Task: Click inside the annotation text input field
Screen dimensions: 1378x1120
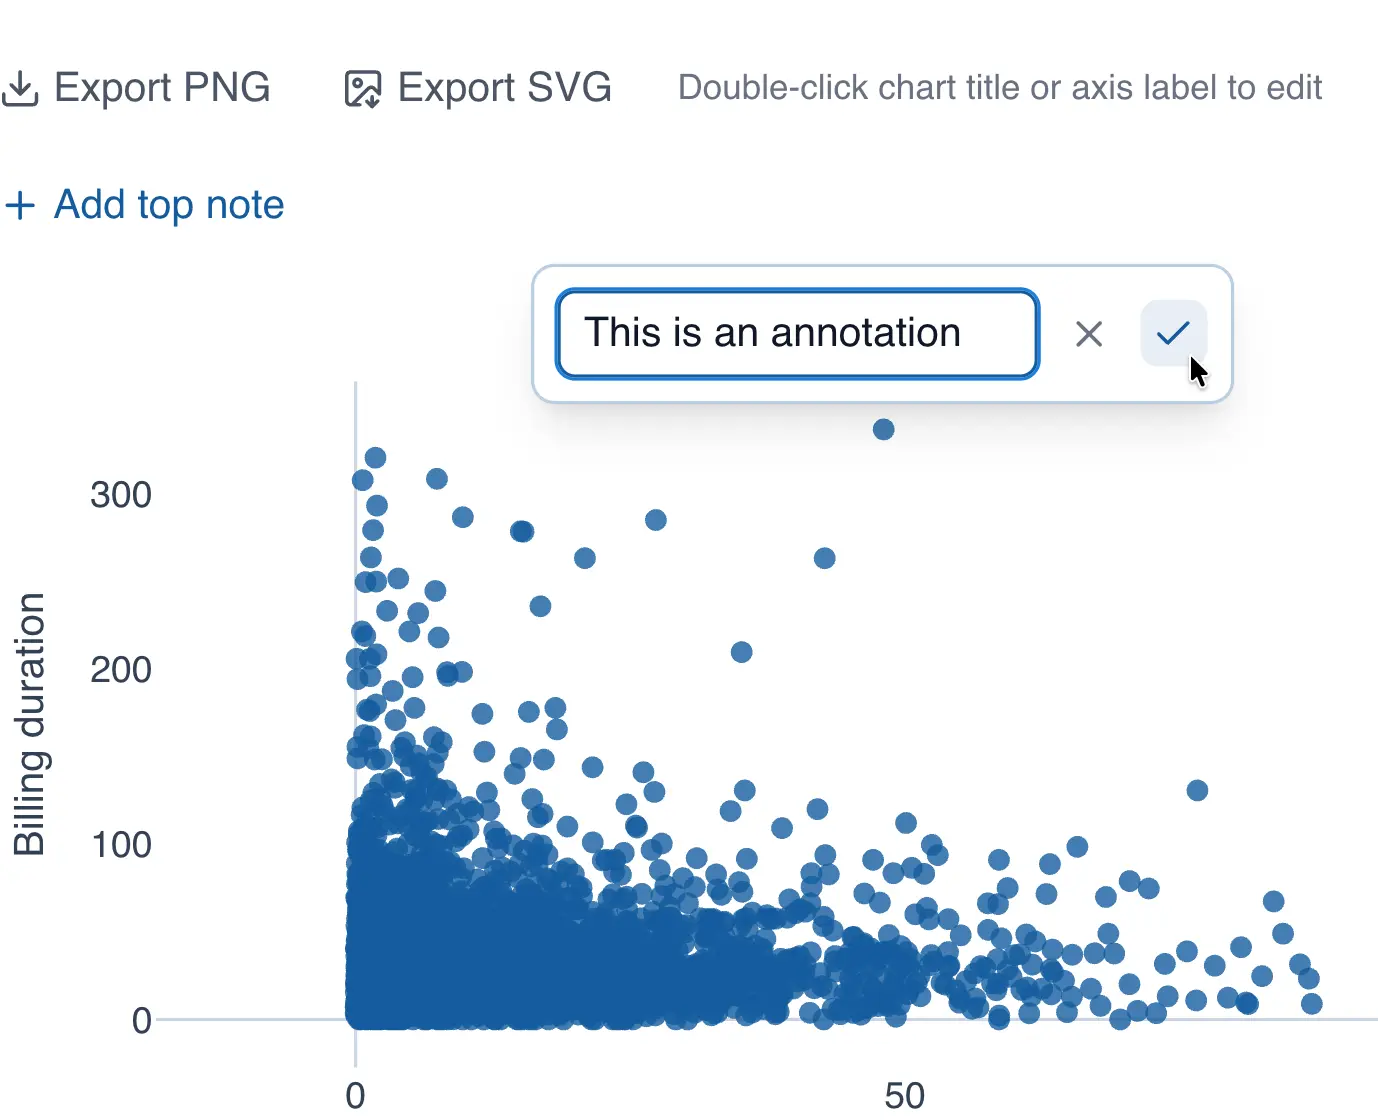Action: pos(796,334)
